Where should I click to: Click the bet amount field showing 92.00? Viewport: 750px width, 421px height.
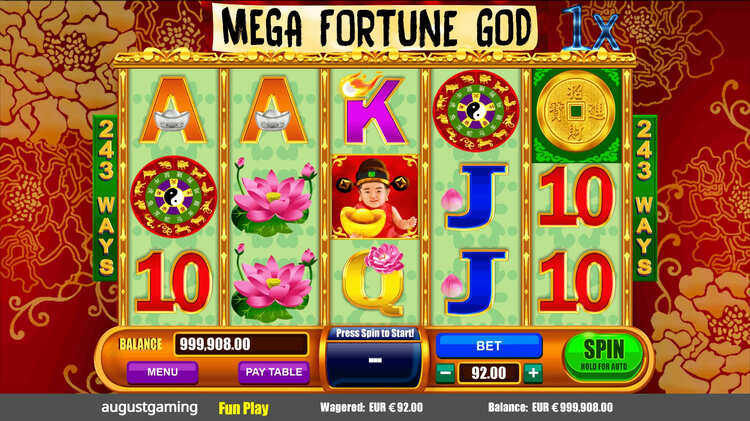[x=489, y=373]
